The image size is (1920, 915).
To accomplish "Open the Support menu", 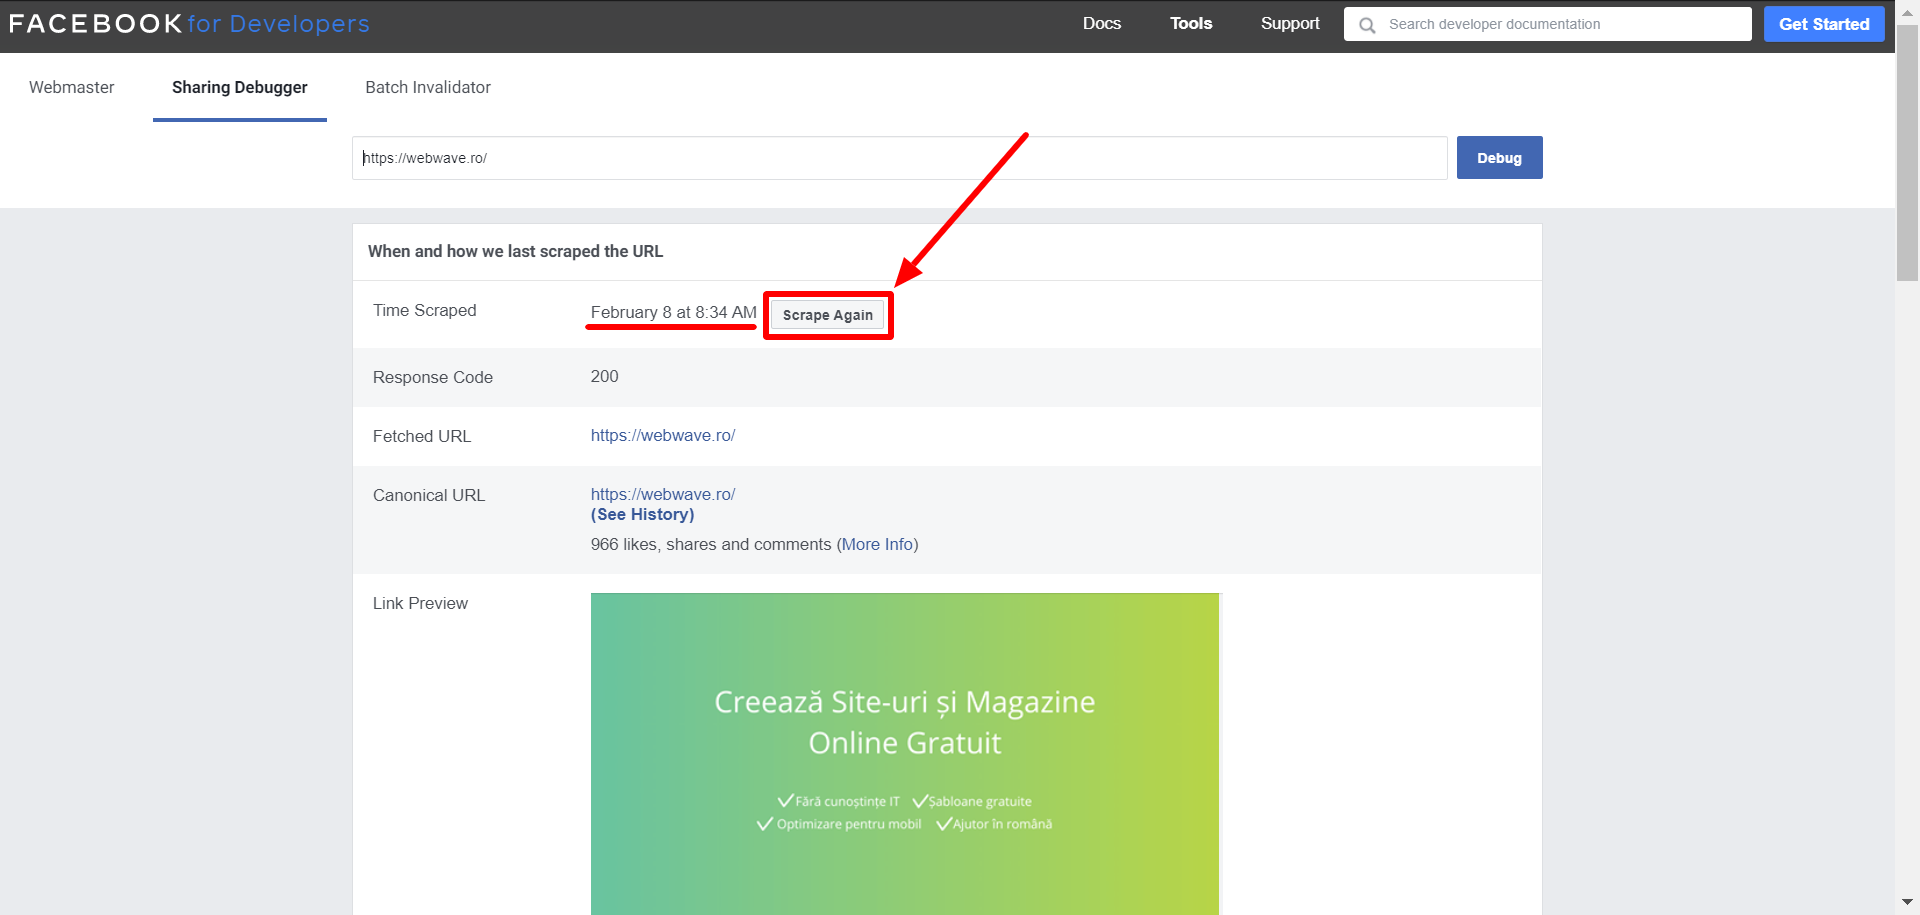I will (1289, 24).
